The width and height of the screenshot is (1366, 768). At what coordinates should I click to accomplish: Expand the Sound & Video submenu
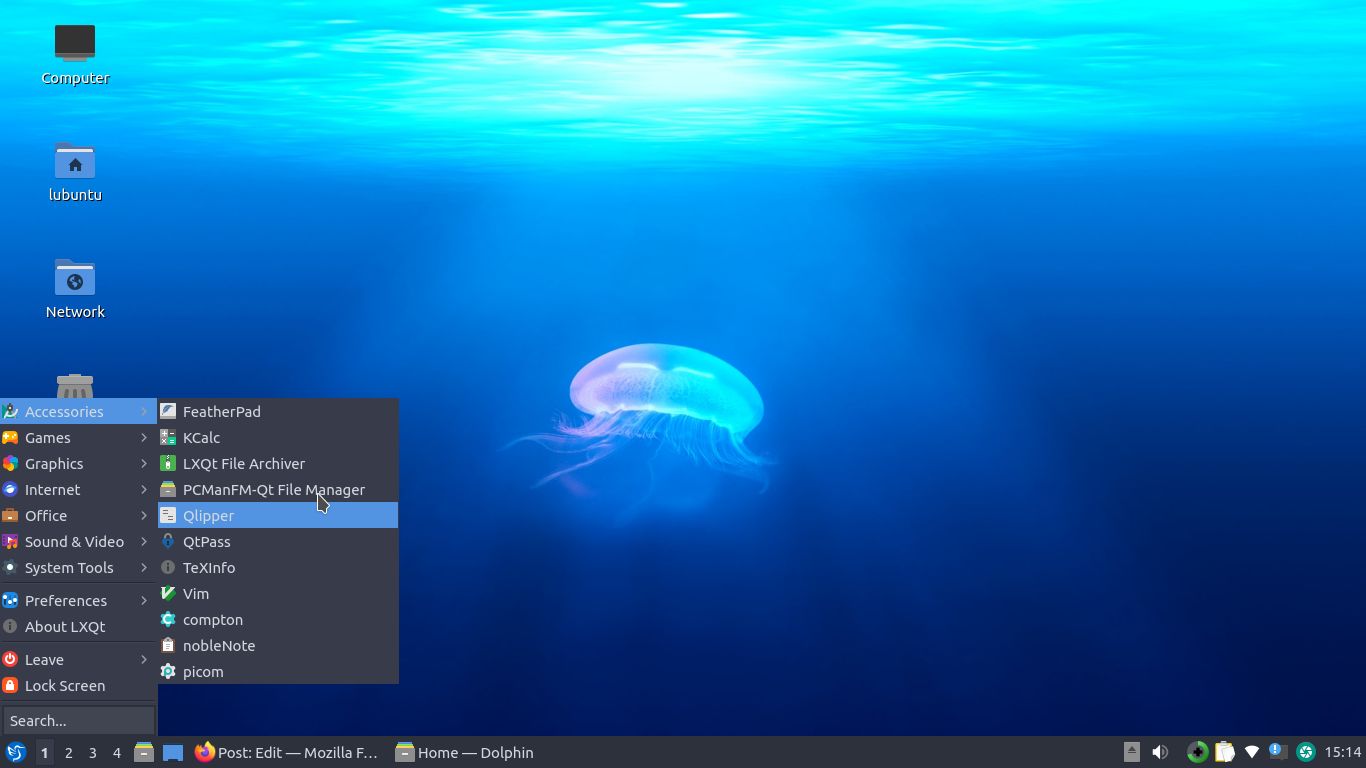pyautogui.click(x=78, y=541)
